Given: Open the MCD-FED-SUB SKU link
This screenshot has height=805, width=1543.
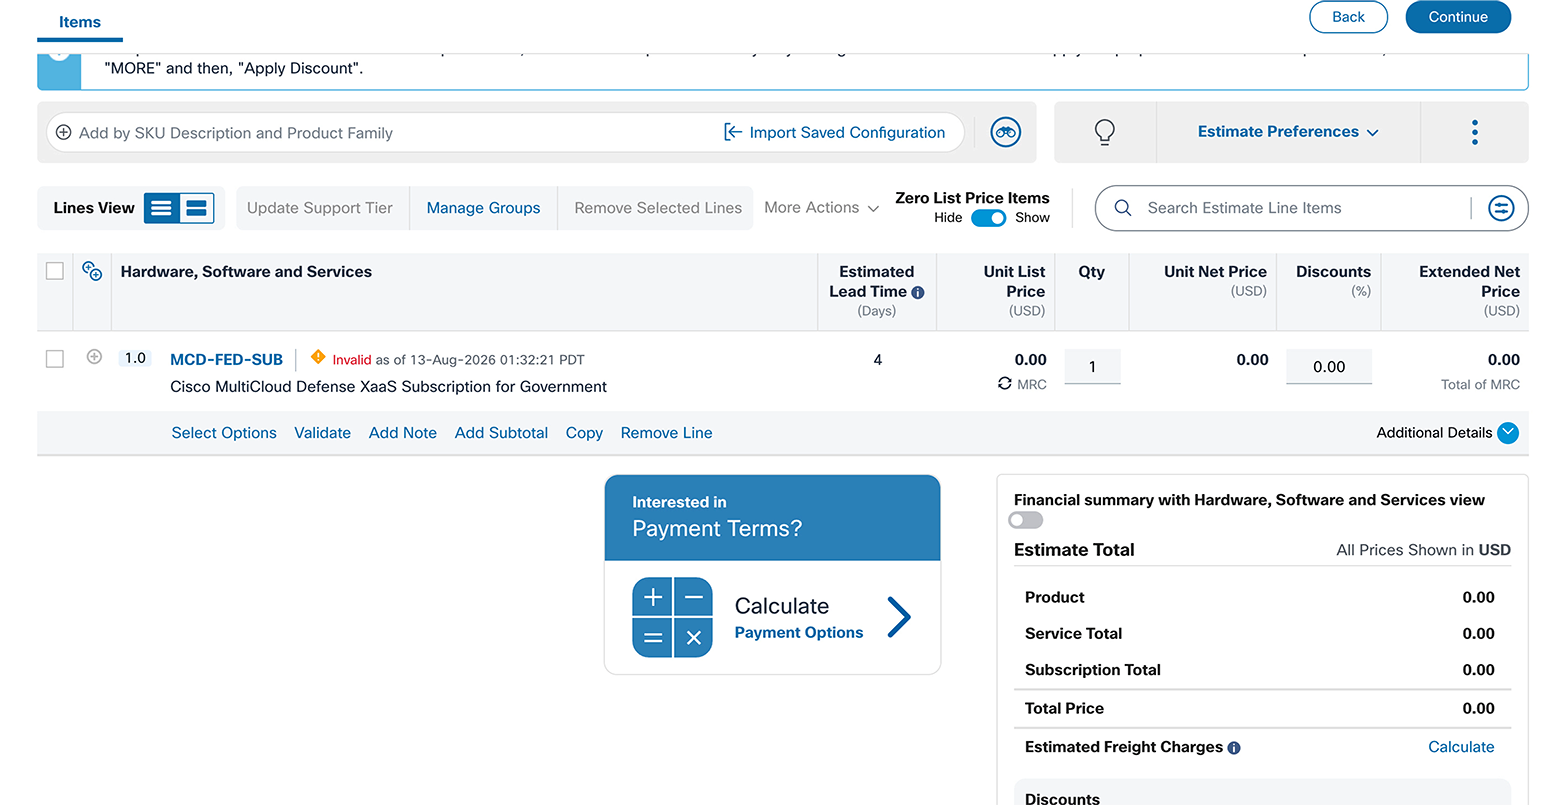Looking at the screenshot, I should [227, 359].
